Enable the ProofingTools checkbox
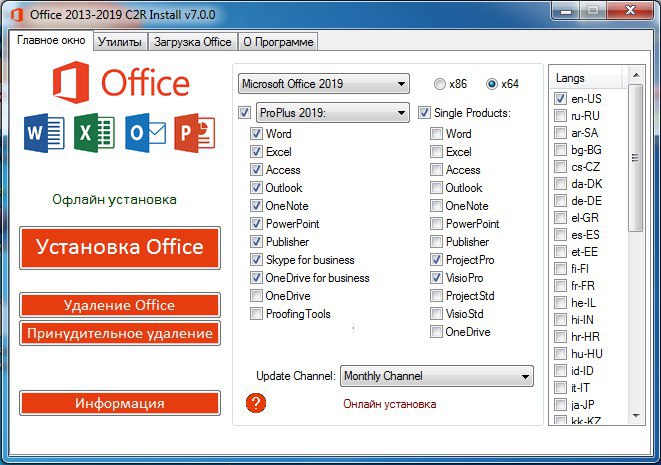Image resolution: width=661 pixels, height=465 pixels. [x=256, y=314]
